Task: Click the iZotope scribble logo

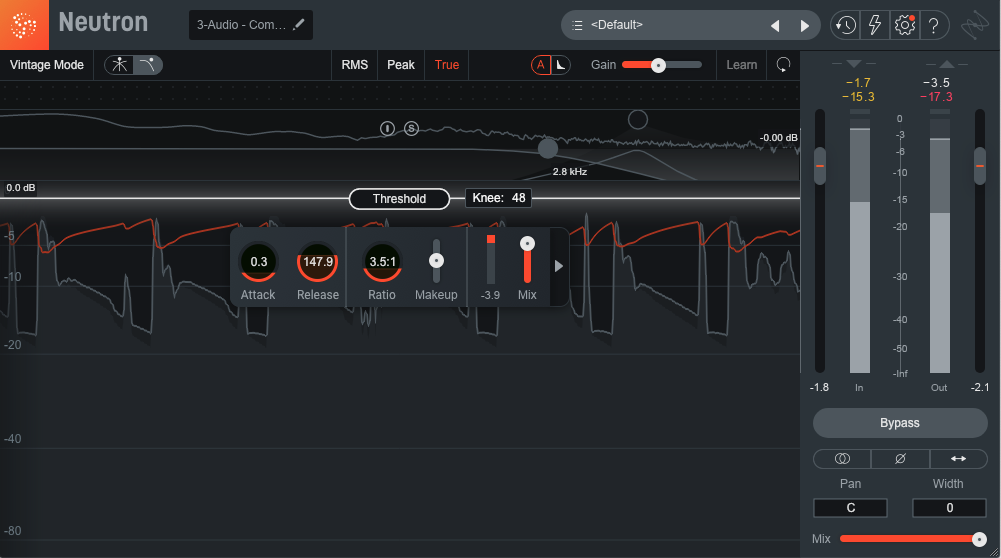Action: click(x=975, y=26)
